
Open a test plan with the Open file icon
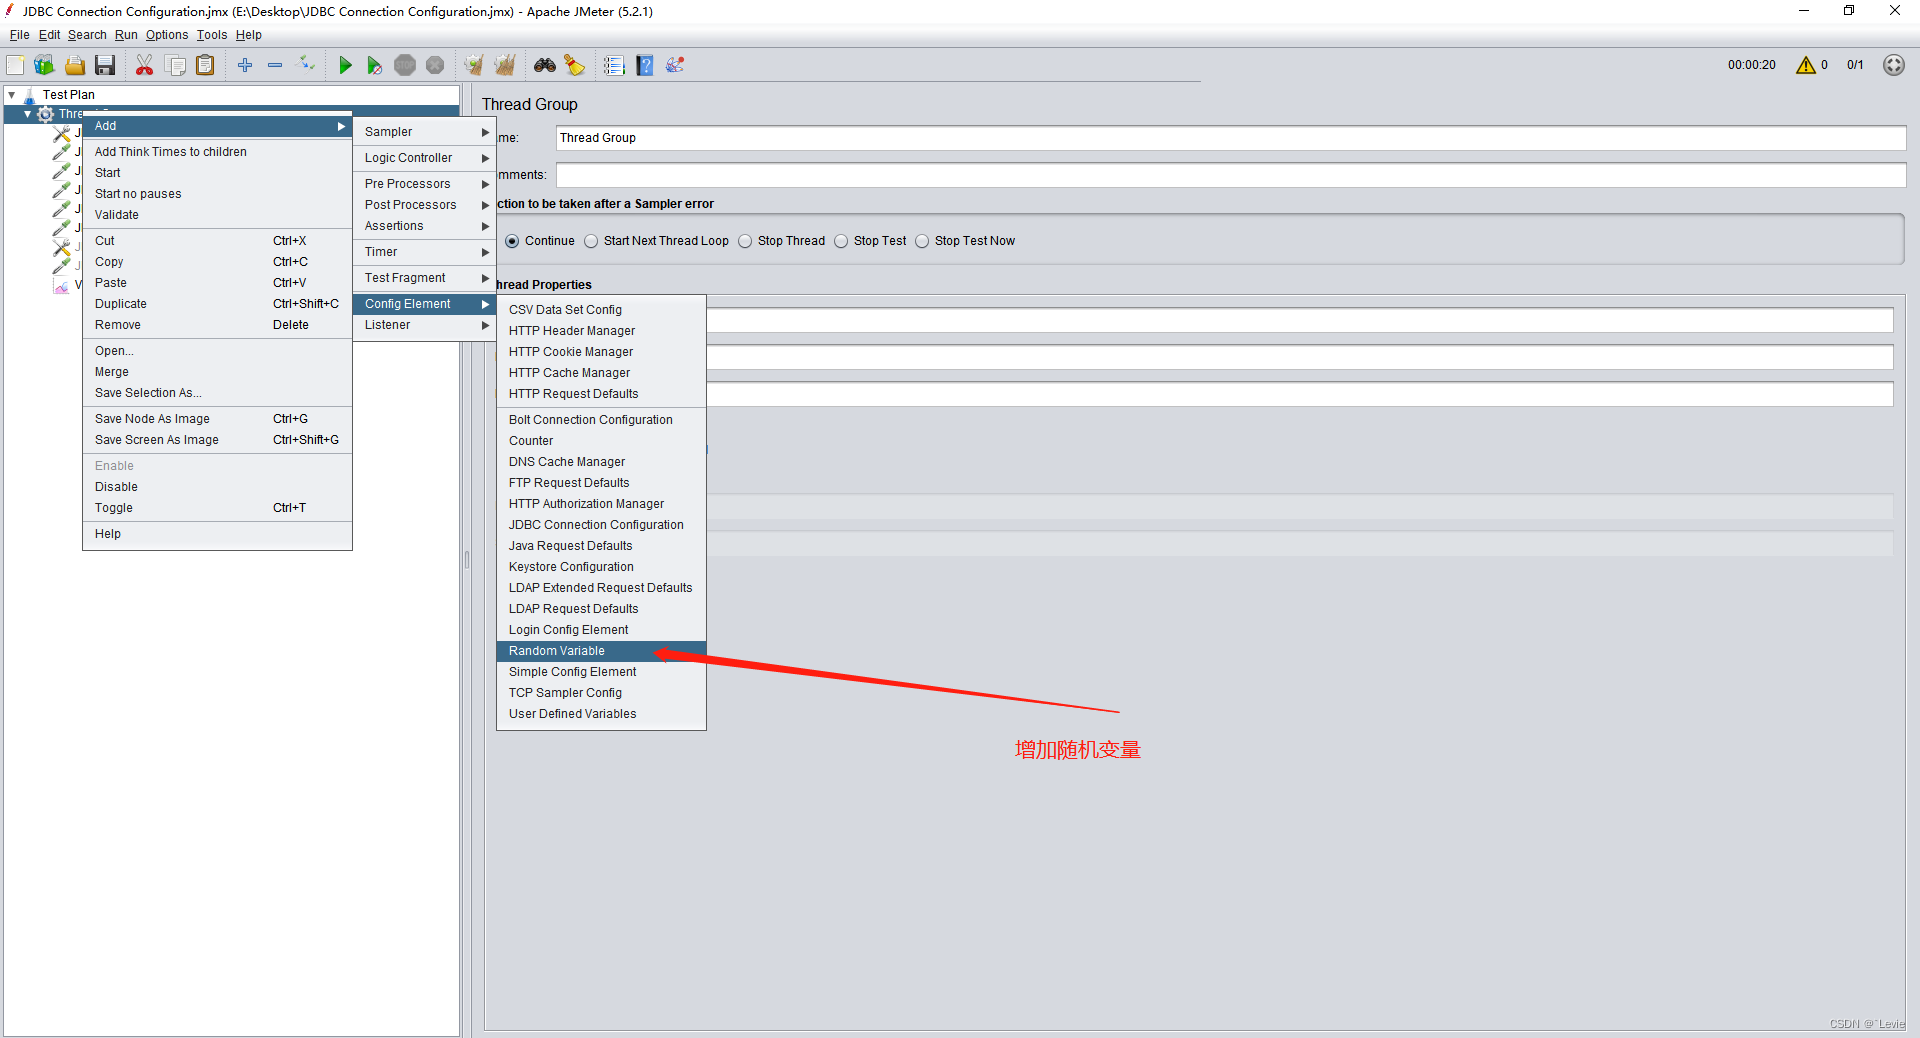tap(75, 65)
